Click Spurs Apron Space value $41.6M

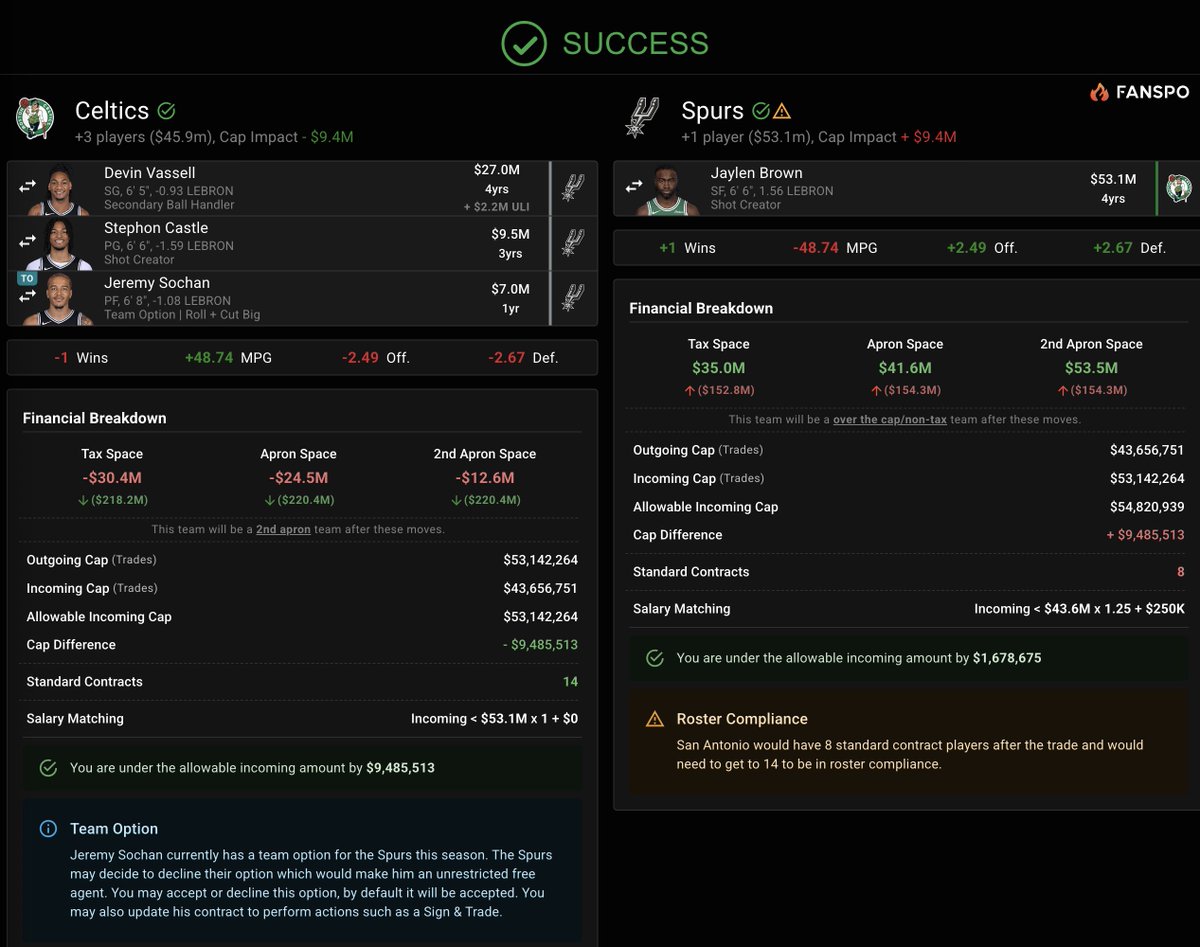[905, 368]
